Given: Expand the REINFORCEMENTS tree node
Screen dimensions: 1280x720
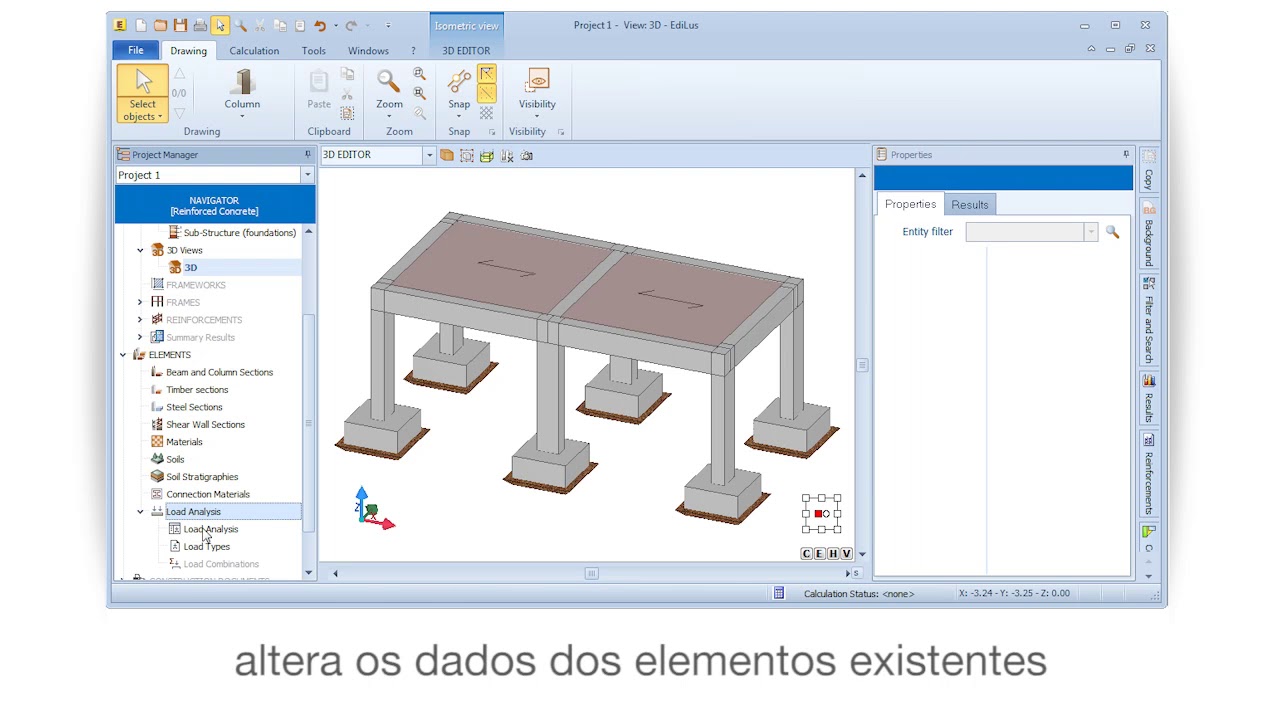Looking at the screenshot, I should click(x=140, y=320).
